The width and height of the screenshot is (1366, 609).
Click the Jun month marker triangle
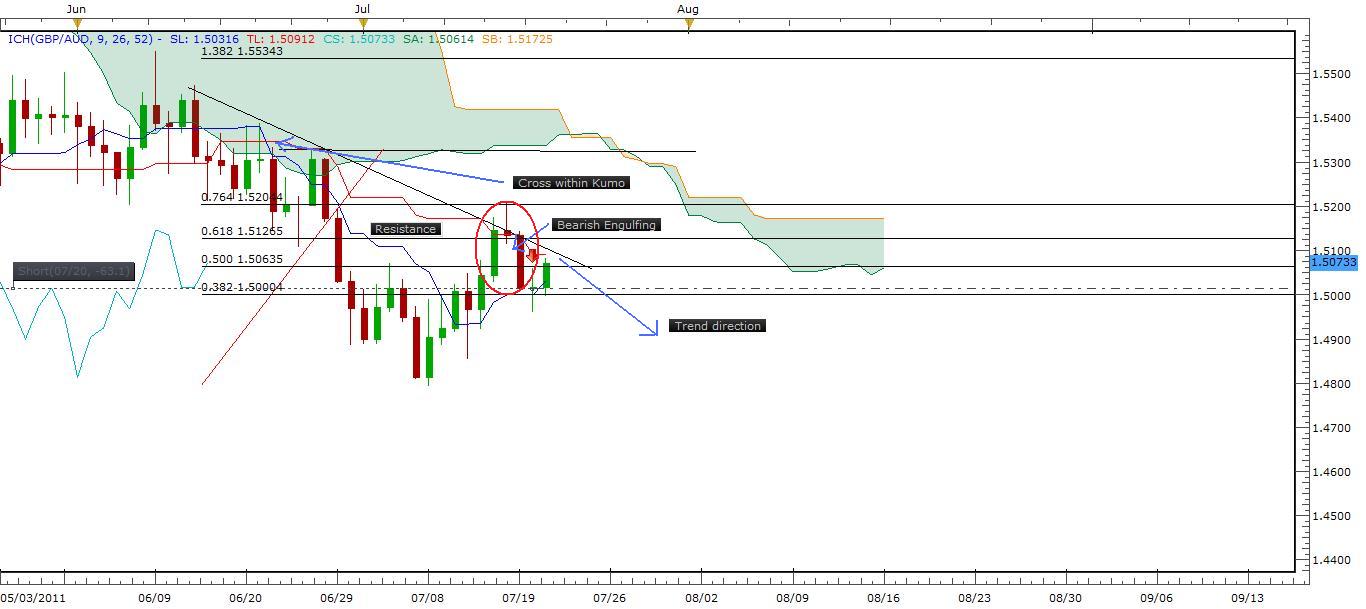tap(77, 23)
